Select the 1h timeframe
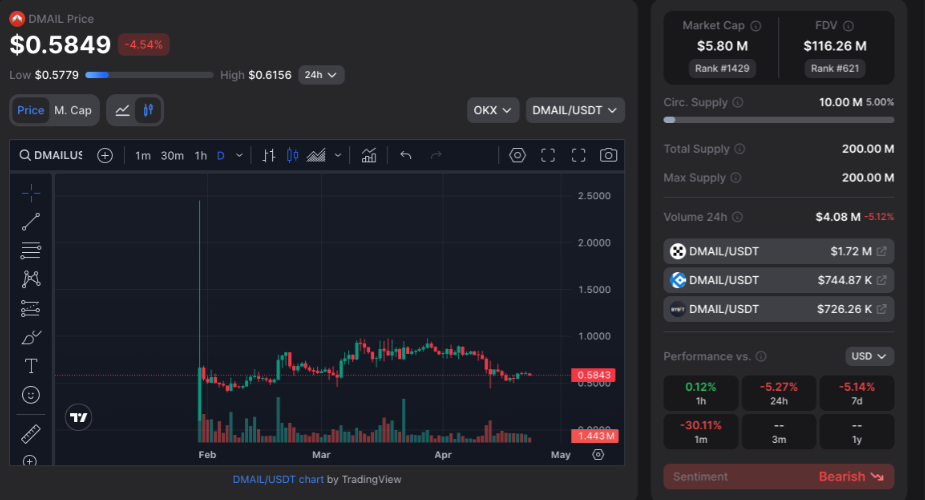Viewport: 925px width, 500px height. (x=201, y=156)
